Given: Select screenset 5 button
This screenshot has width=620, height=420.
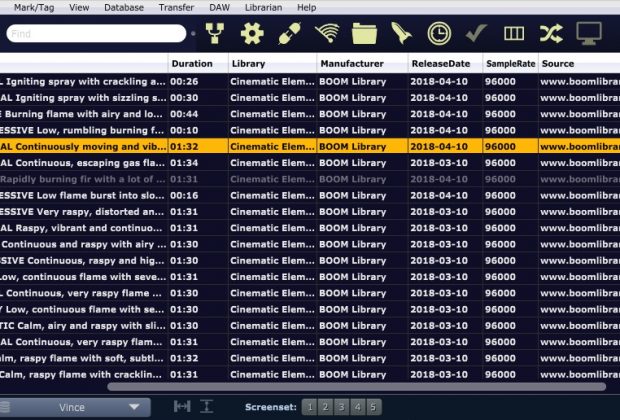Looking at the screenshot, I should click(x=373, y=407).
